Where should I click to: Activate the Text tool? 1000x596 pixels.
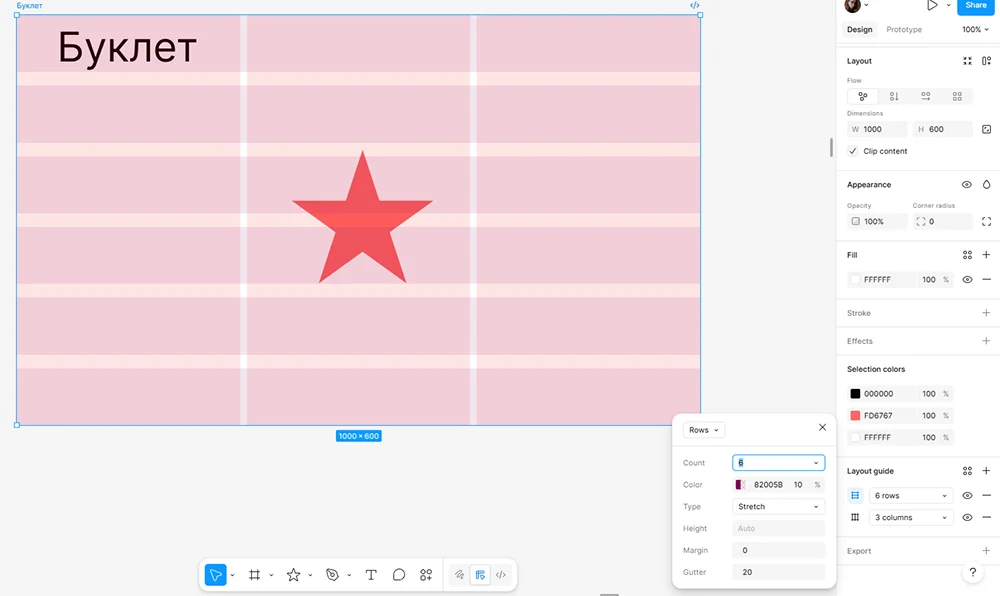[x=371, y=575]
